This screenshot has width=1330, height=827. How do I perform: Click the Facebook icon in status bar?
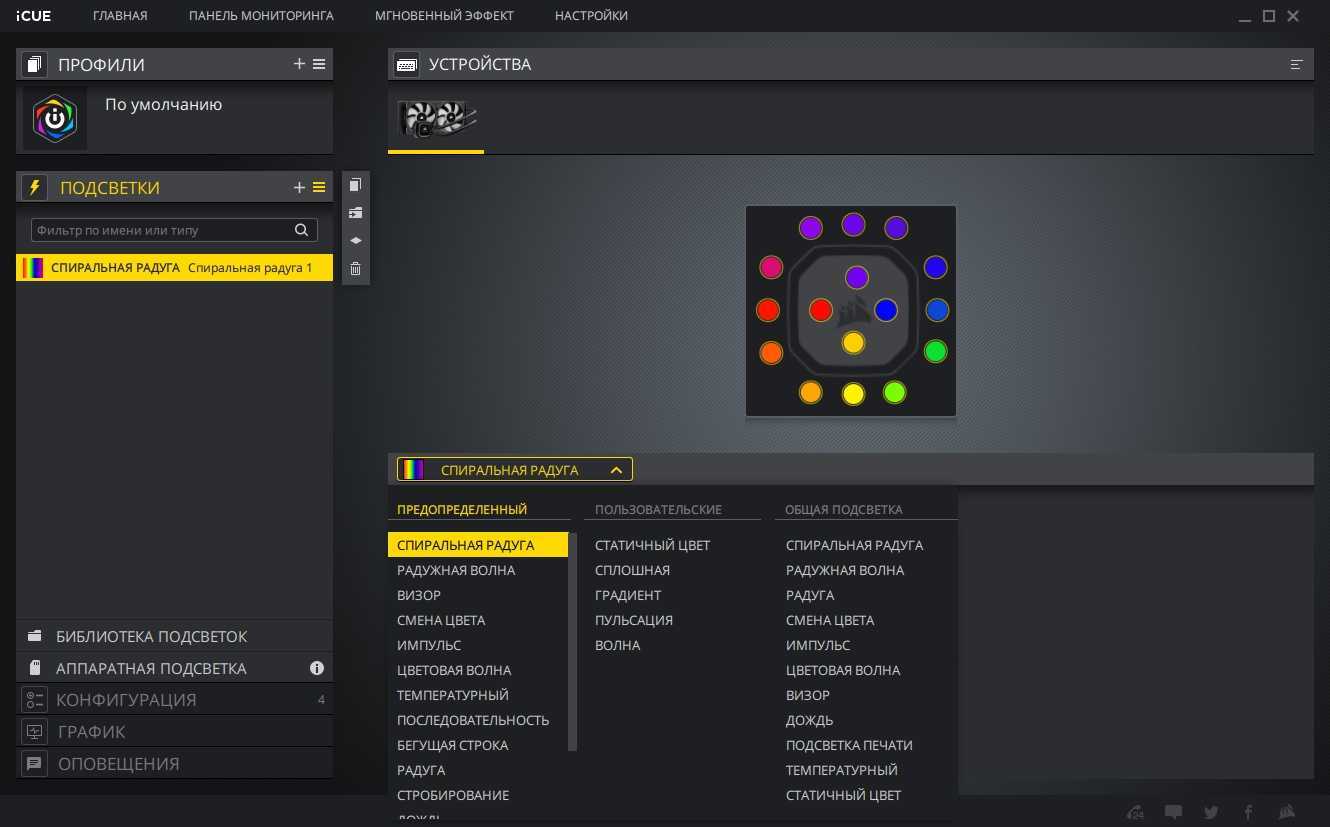coord(1248,812)
